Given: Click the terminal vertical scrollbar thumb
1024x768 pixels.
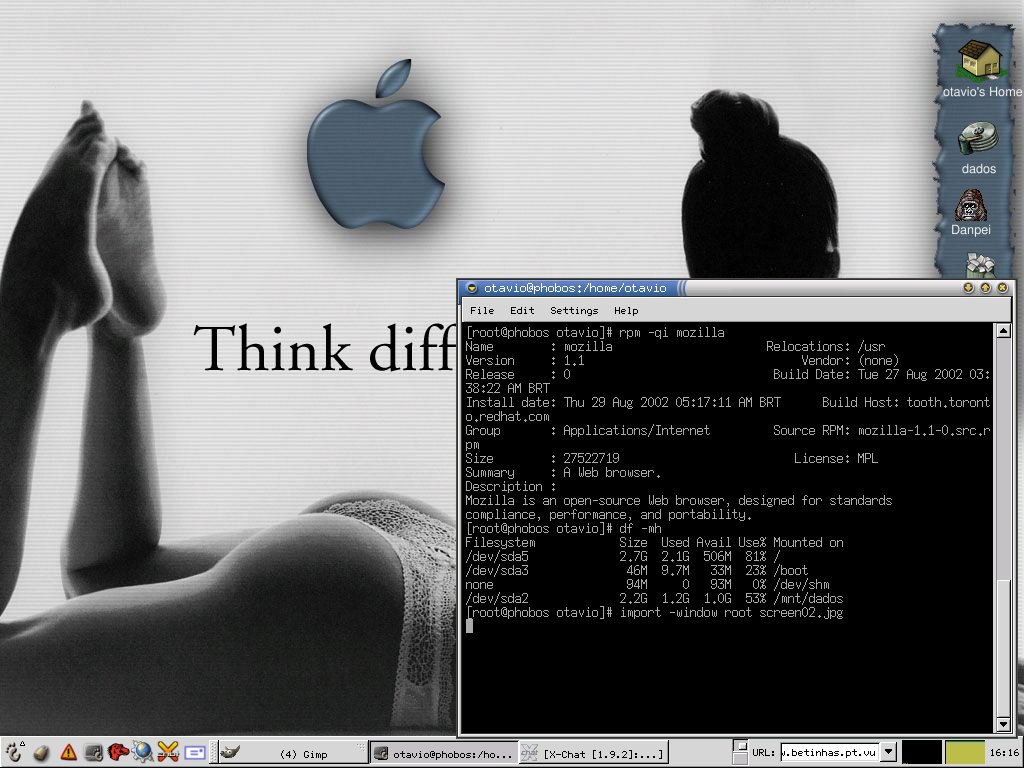Looking at the screenshot, I should (x=1003, y=648).
